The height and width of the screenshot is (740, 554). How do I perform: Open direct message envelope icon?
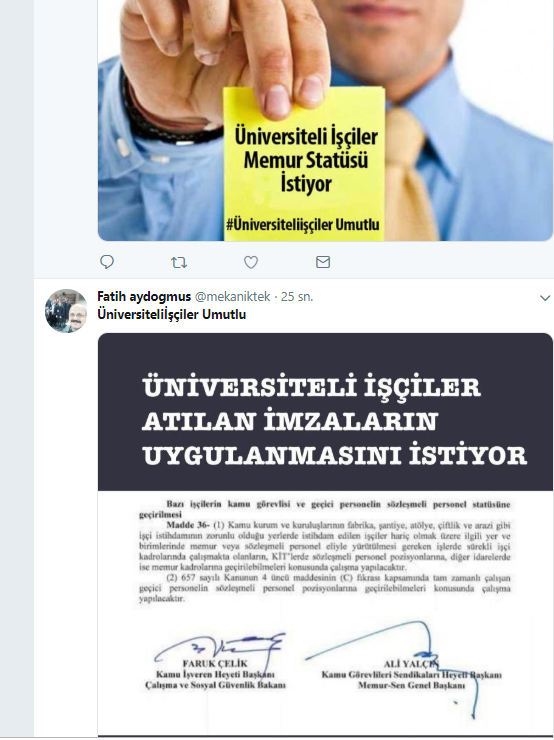click(x=323, y=262)
